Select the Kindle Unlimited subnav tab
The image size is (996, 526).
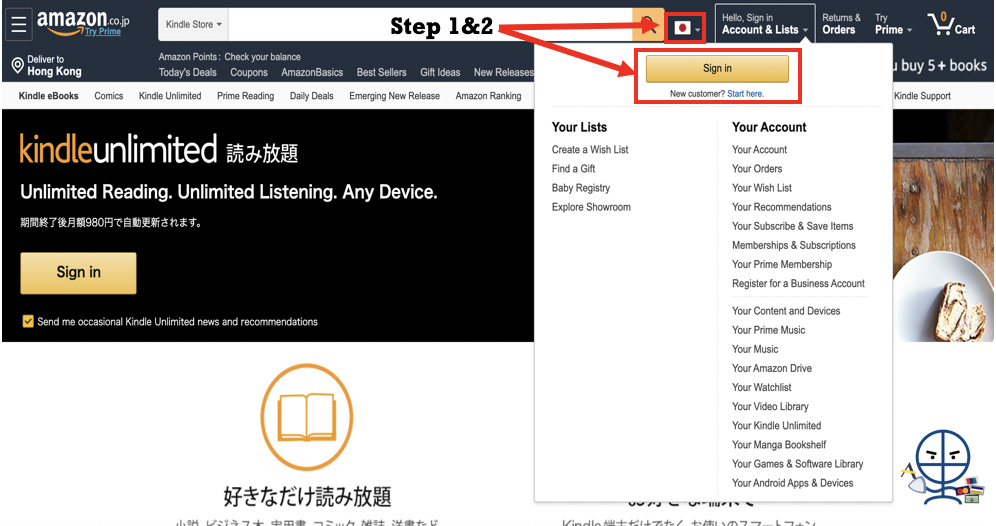[170, 96]
